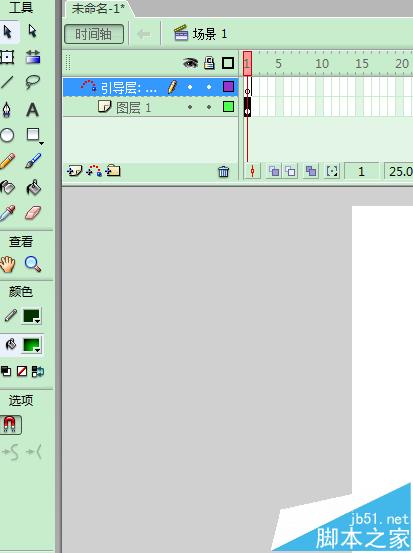Set the No Color option
Viewport: 413px width, 553px height.
click(x=22, y=371)
